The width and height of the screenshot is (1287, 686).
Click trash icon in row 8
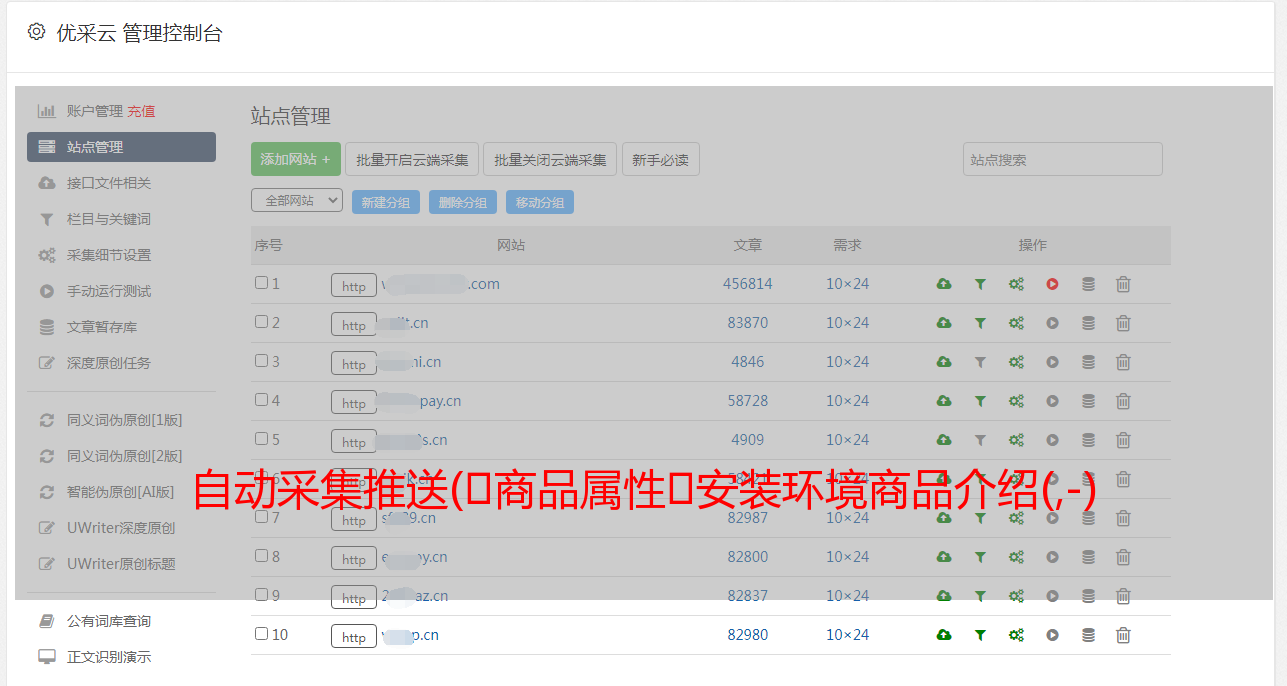pyautogui.click(x=1123, y=557)
